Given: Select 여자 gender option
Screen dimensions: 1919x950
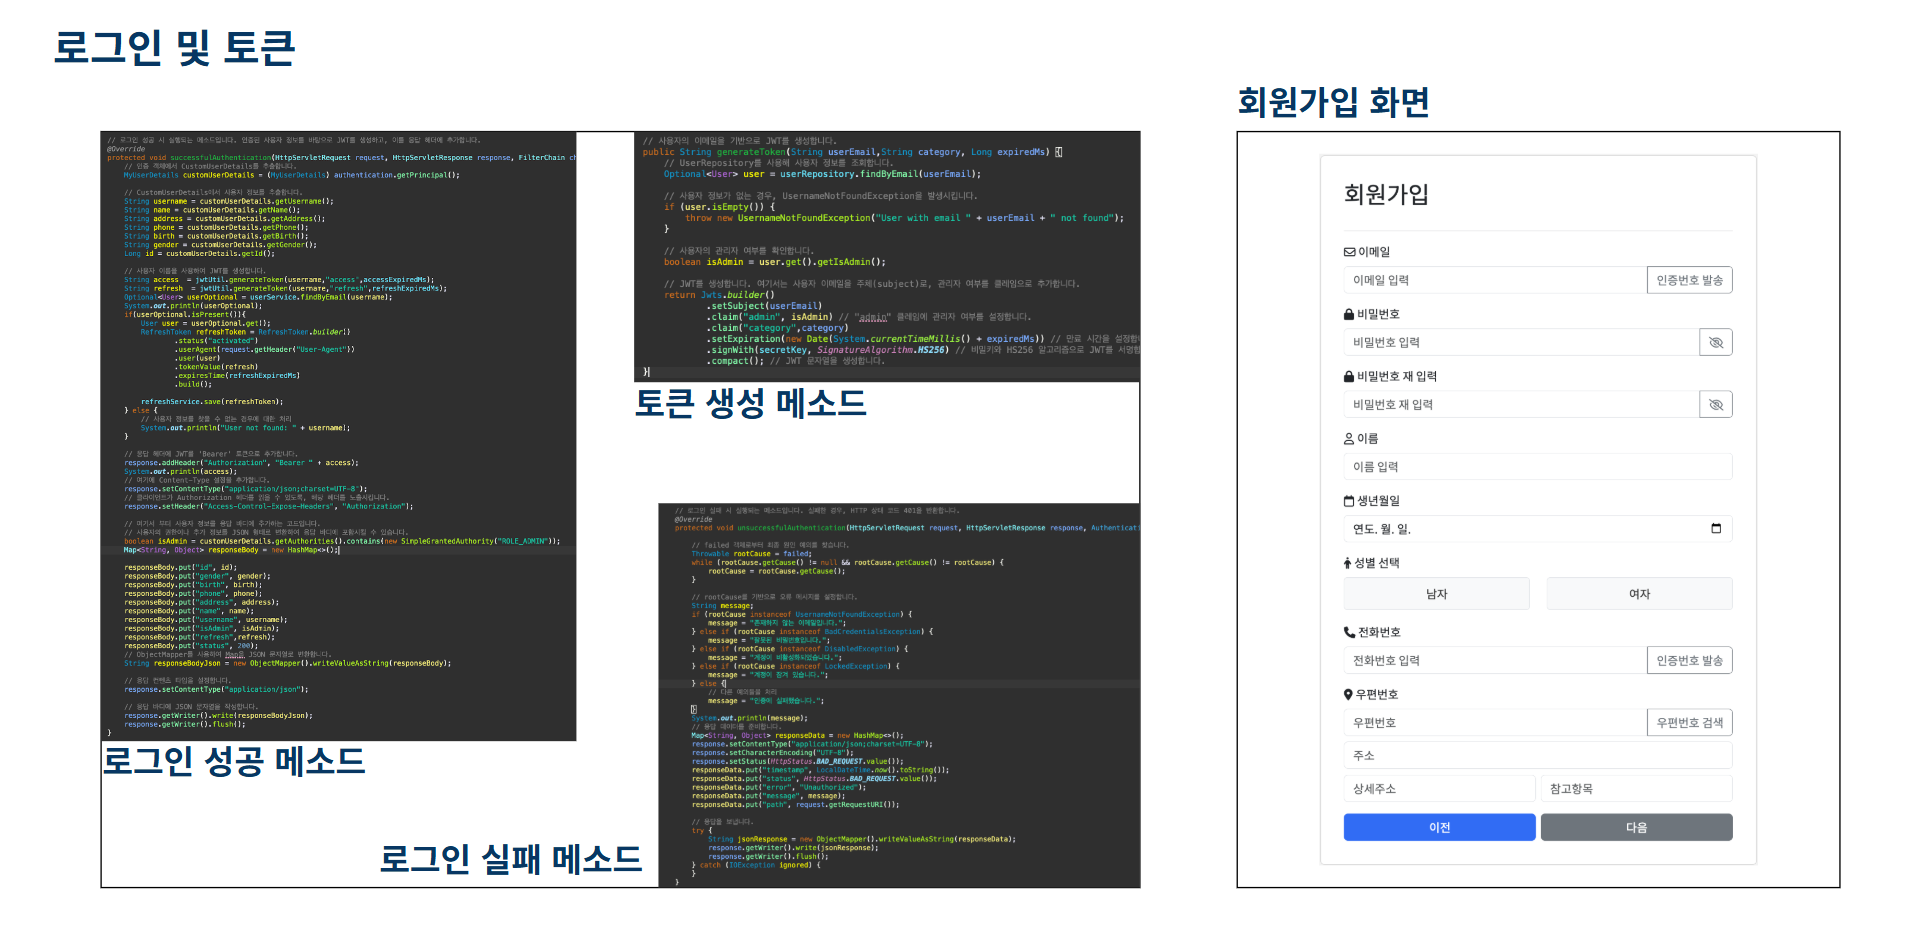Looking at the screenshot, I should [x=1639, y=593].
